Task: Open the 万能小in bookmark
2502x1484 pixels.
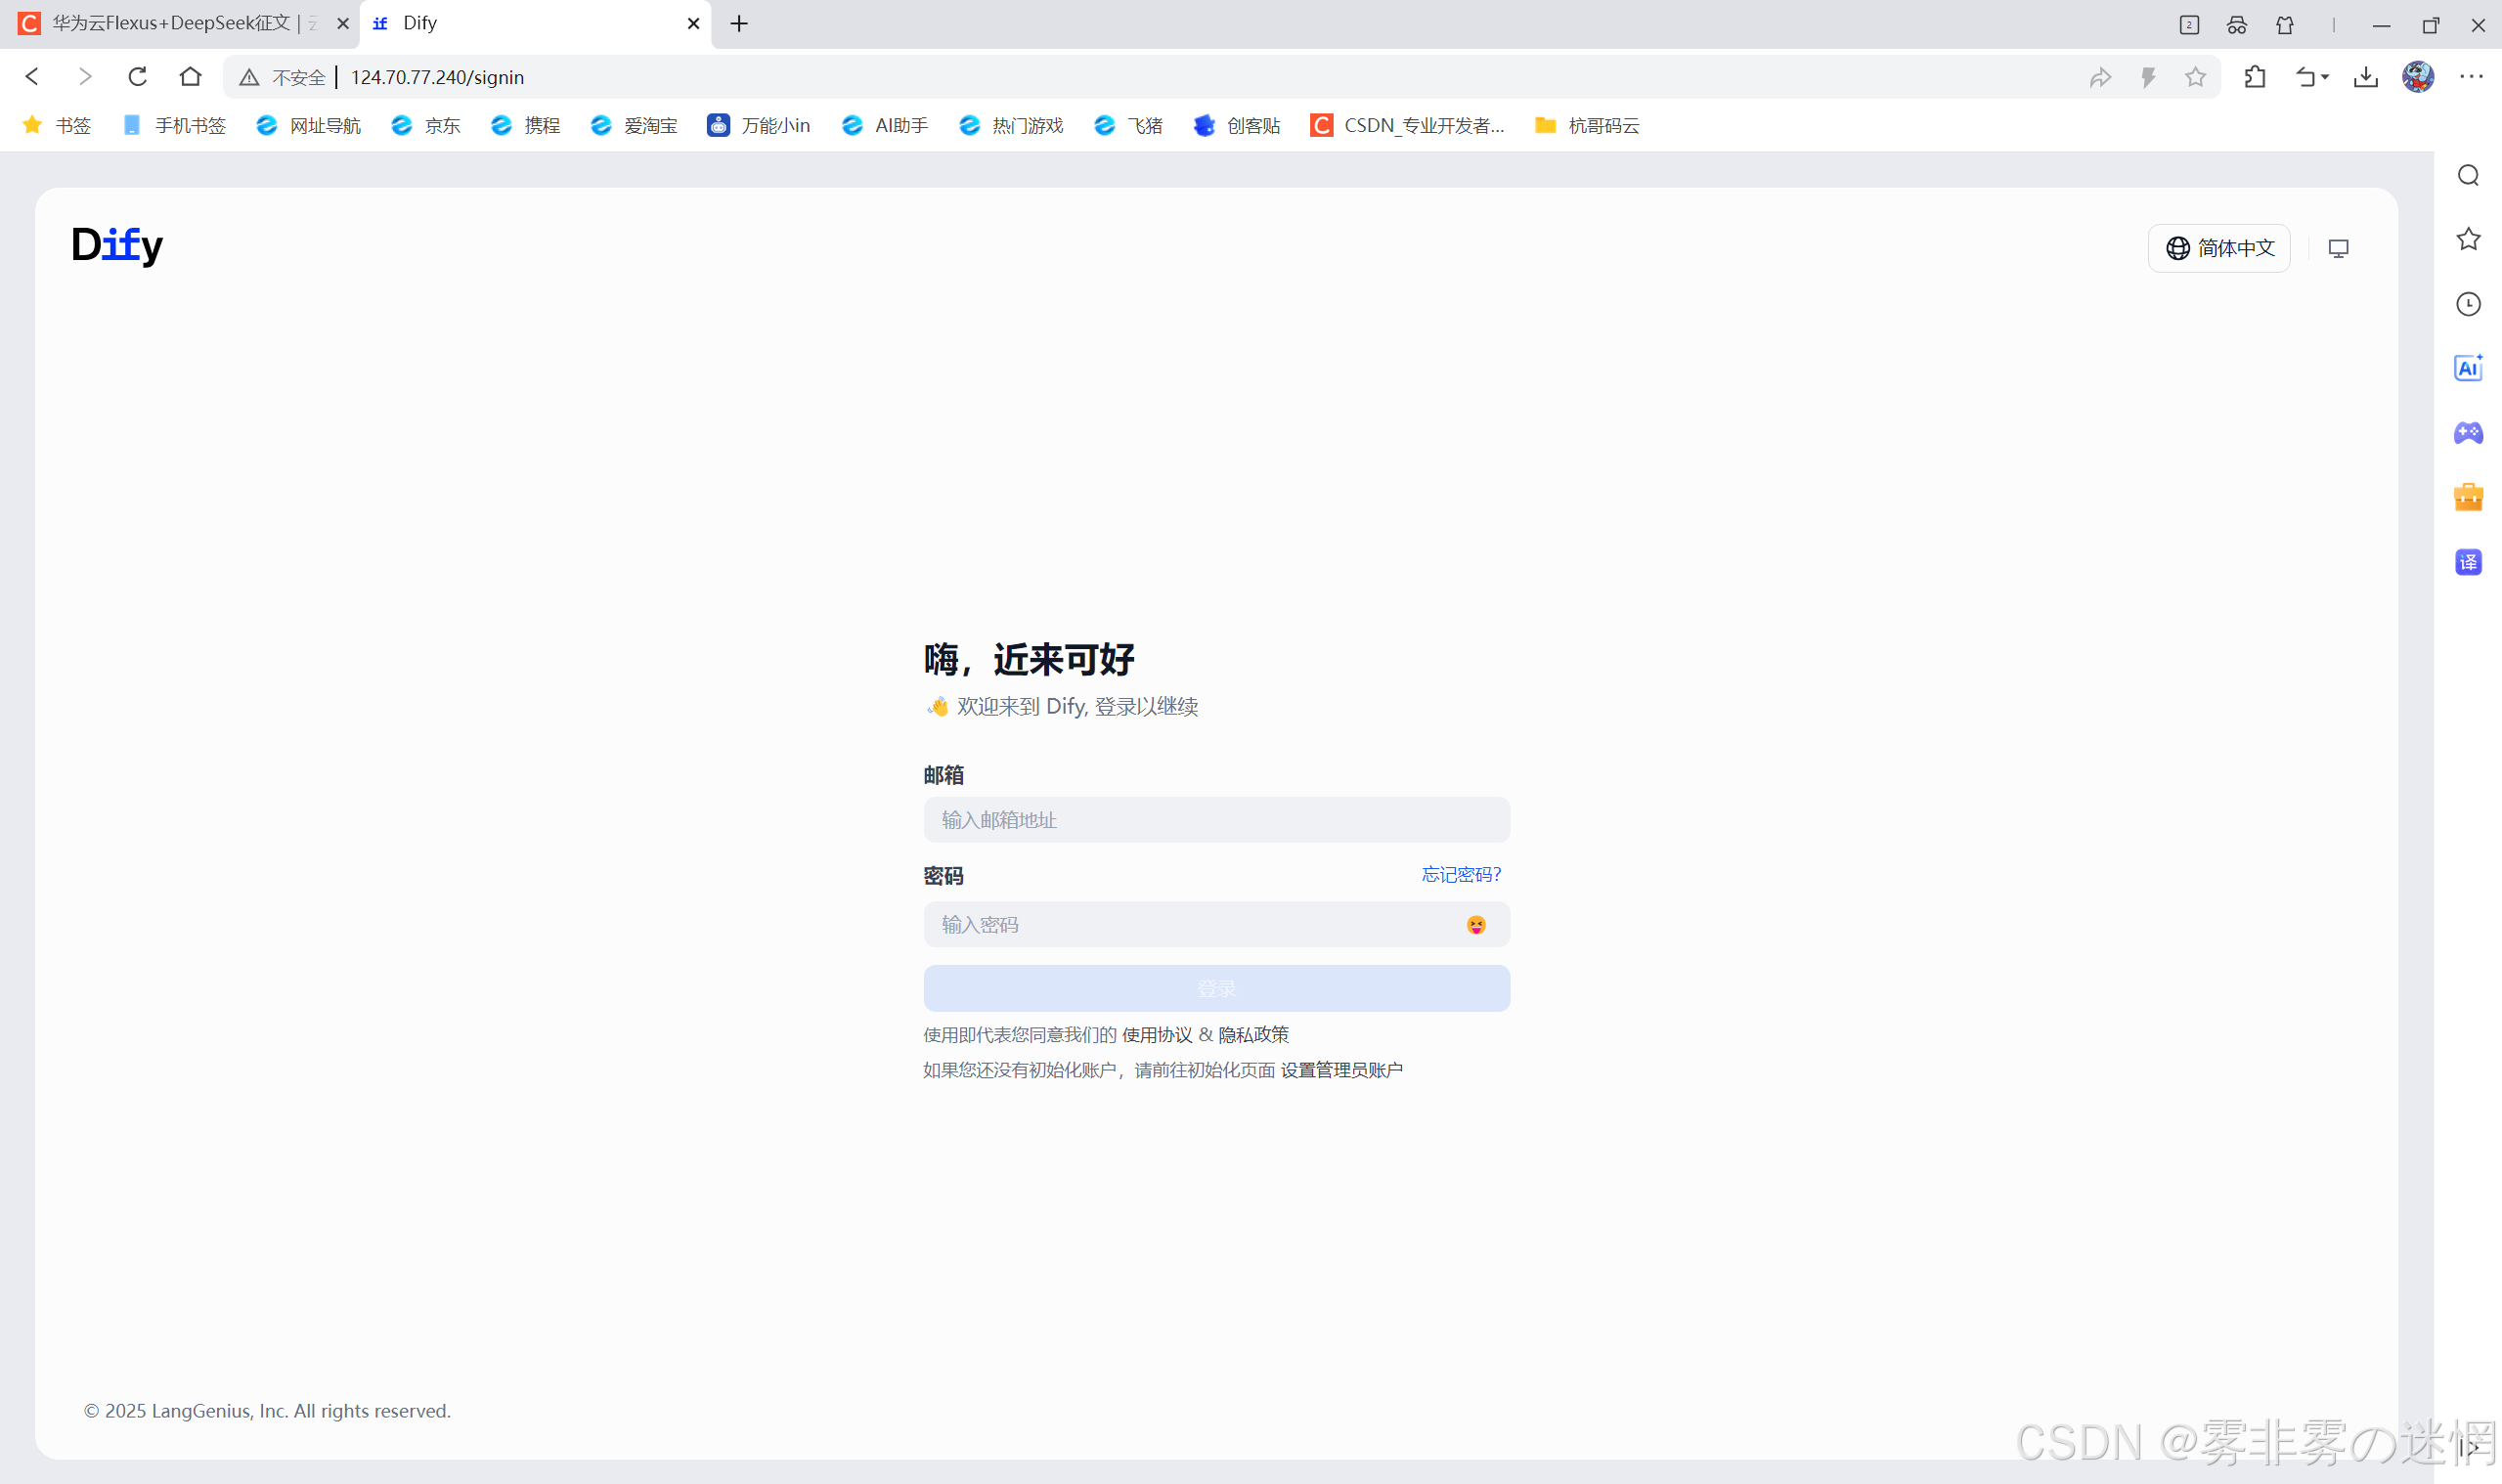Action: [759, 125]
